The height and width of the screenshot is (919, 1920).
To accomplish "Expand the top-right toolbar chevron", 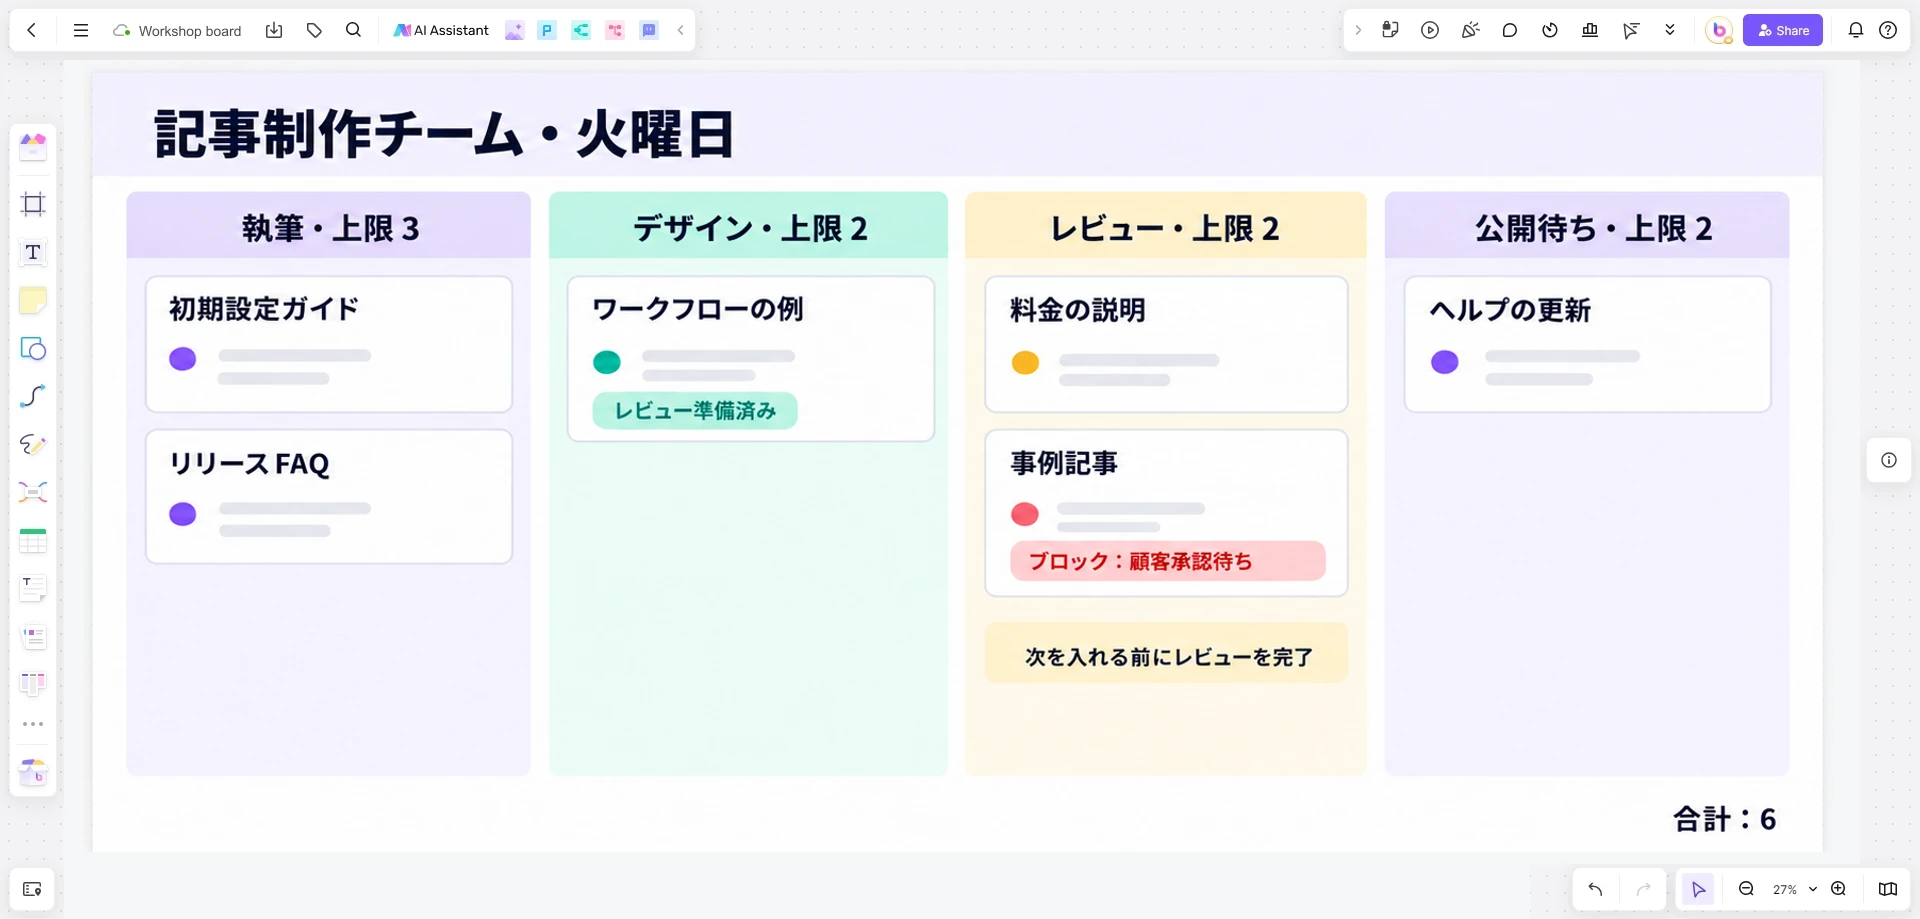I will click(1358, 30).
